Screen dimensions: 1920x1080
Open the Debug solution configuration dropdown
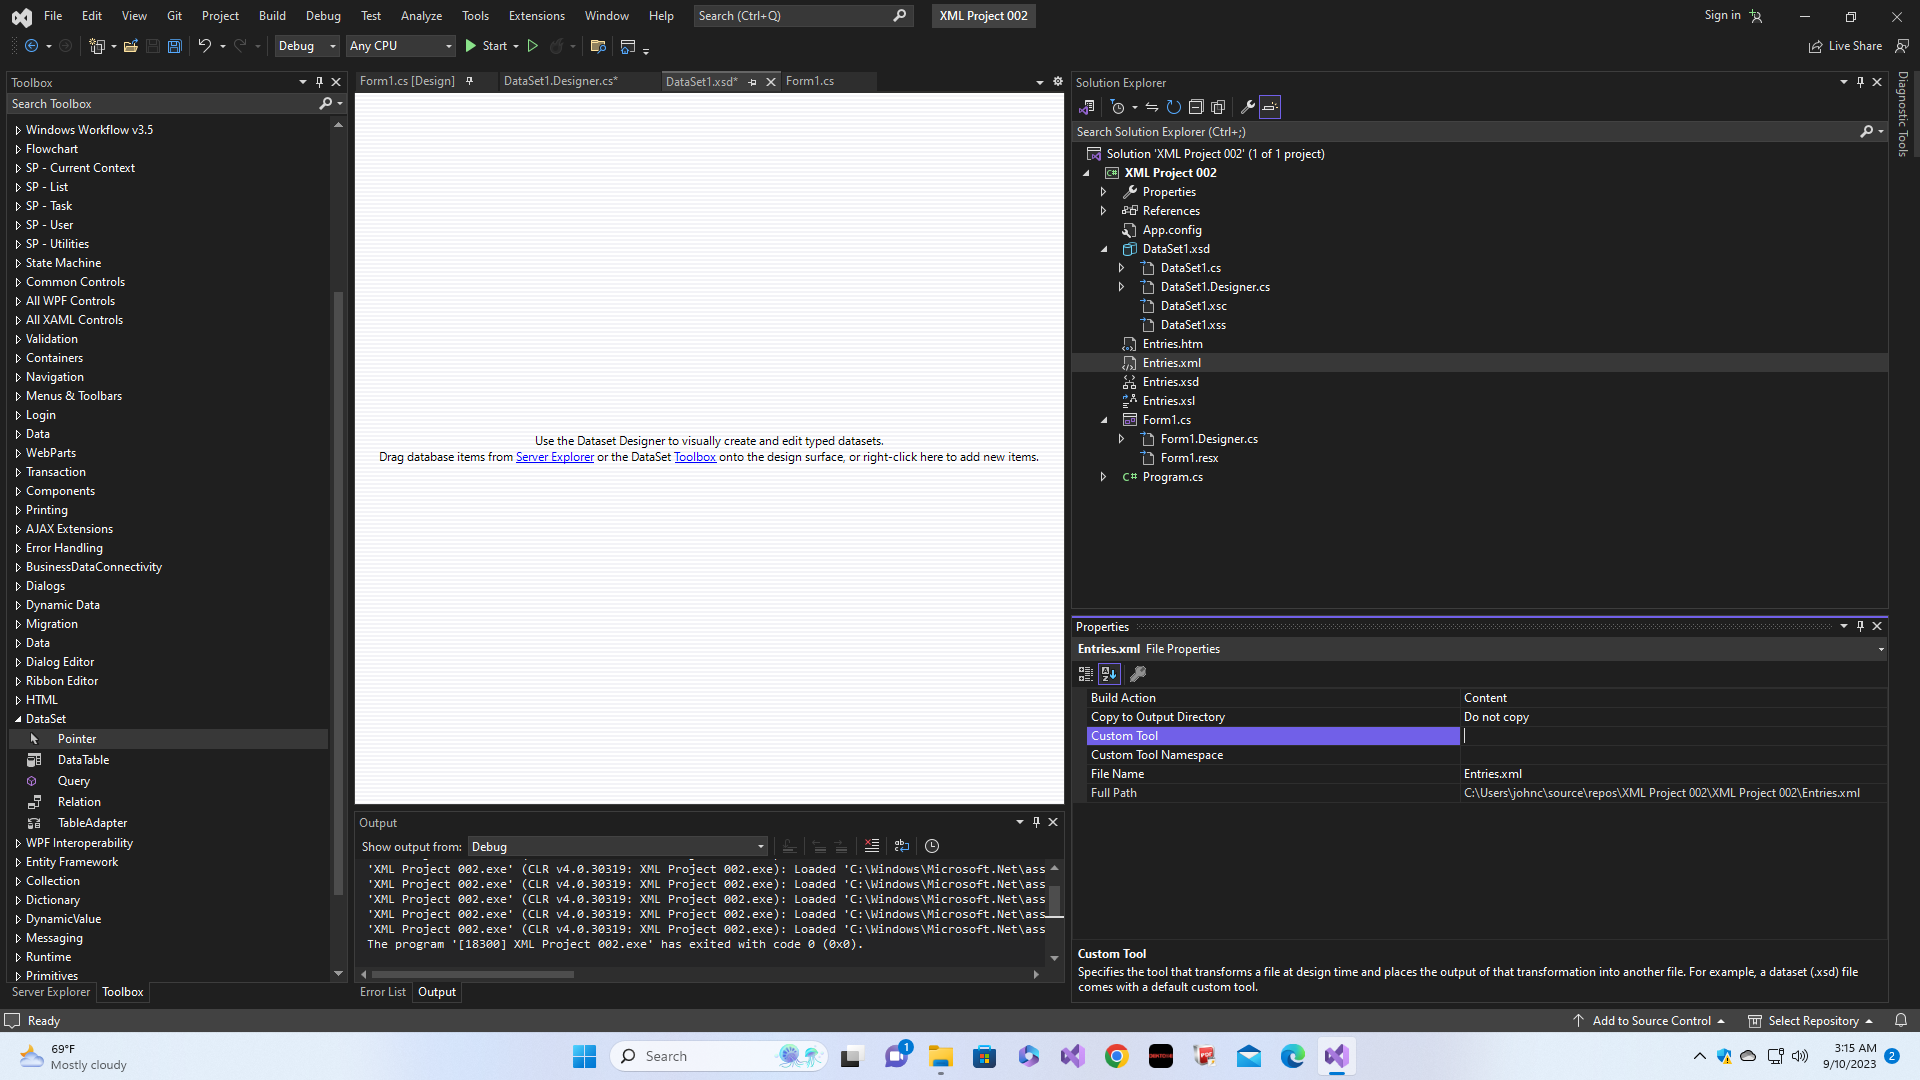pyautogui.click(x=307, y=46)
